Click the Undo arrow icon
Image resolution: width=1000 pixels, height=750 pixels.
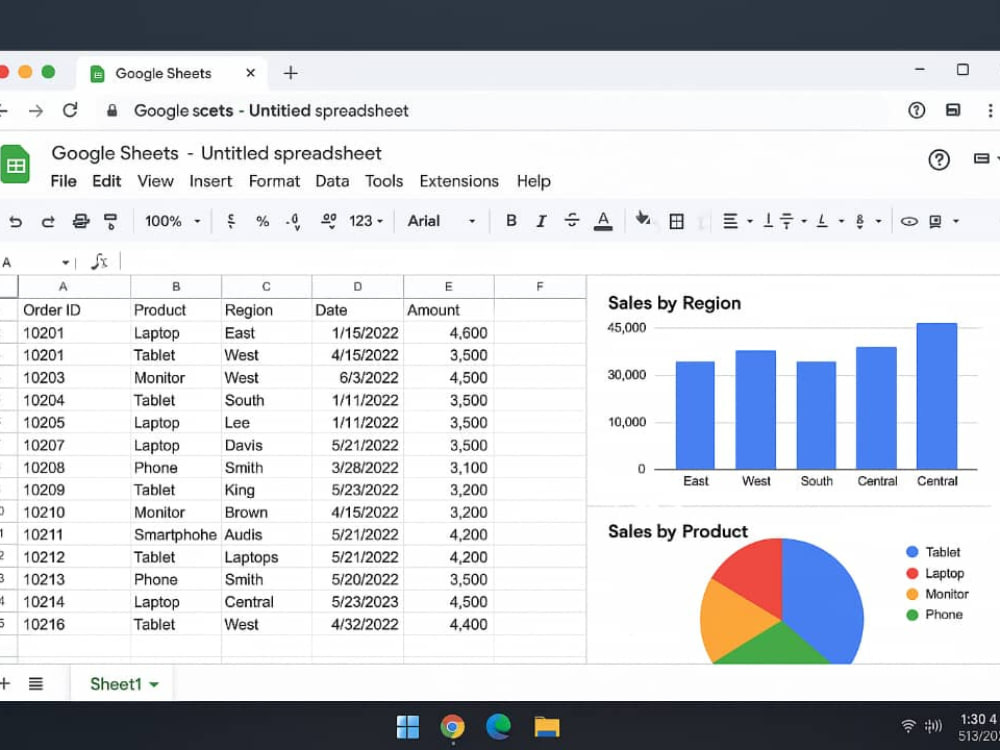coord(15,221)
